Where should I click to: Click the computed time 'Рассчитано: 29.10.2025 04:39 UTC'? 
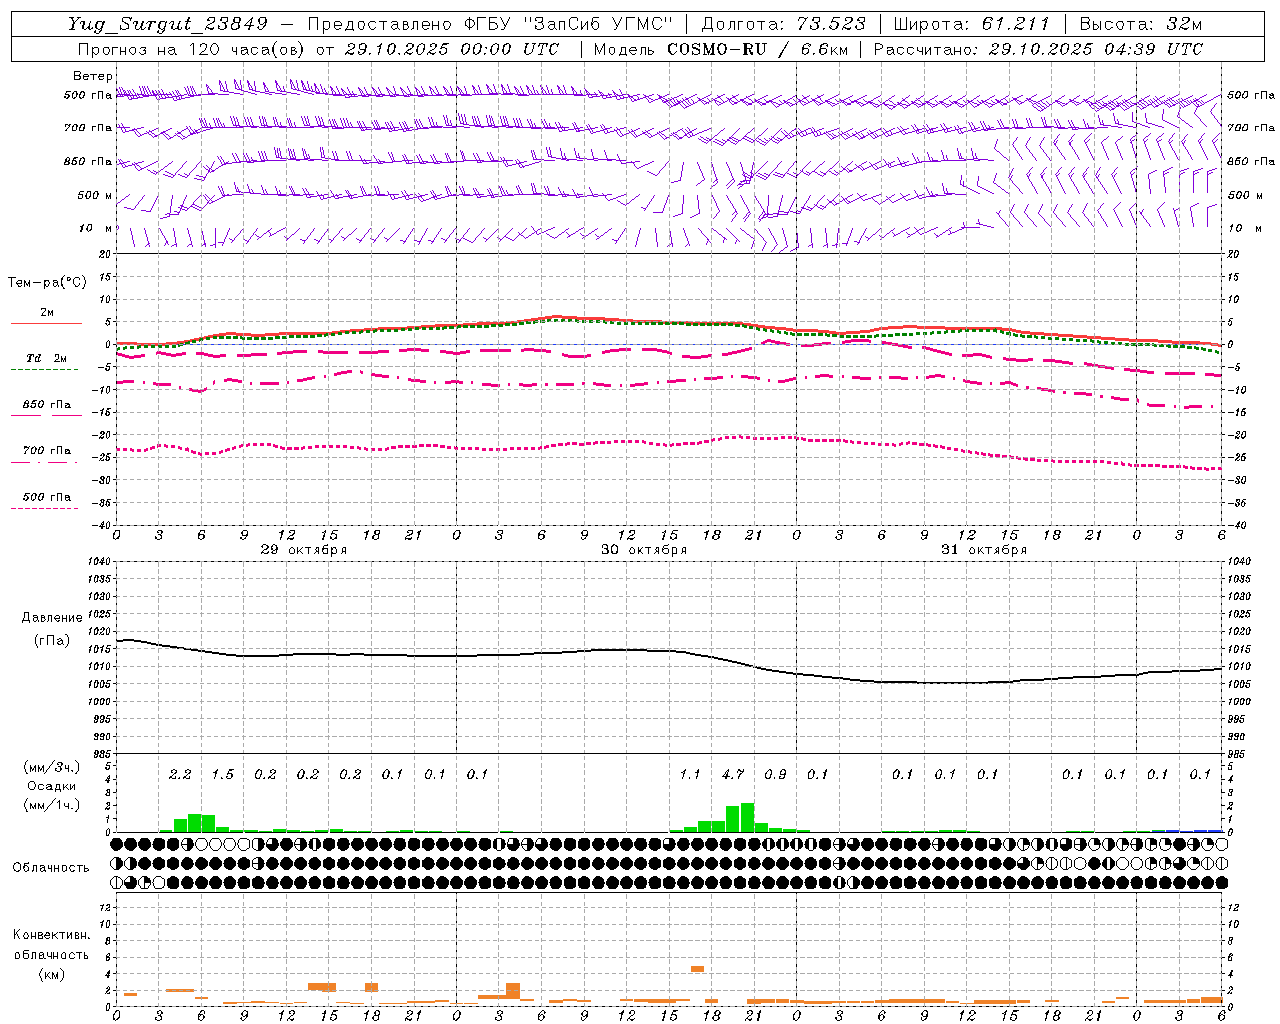[1038, 49]
